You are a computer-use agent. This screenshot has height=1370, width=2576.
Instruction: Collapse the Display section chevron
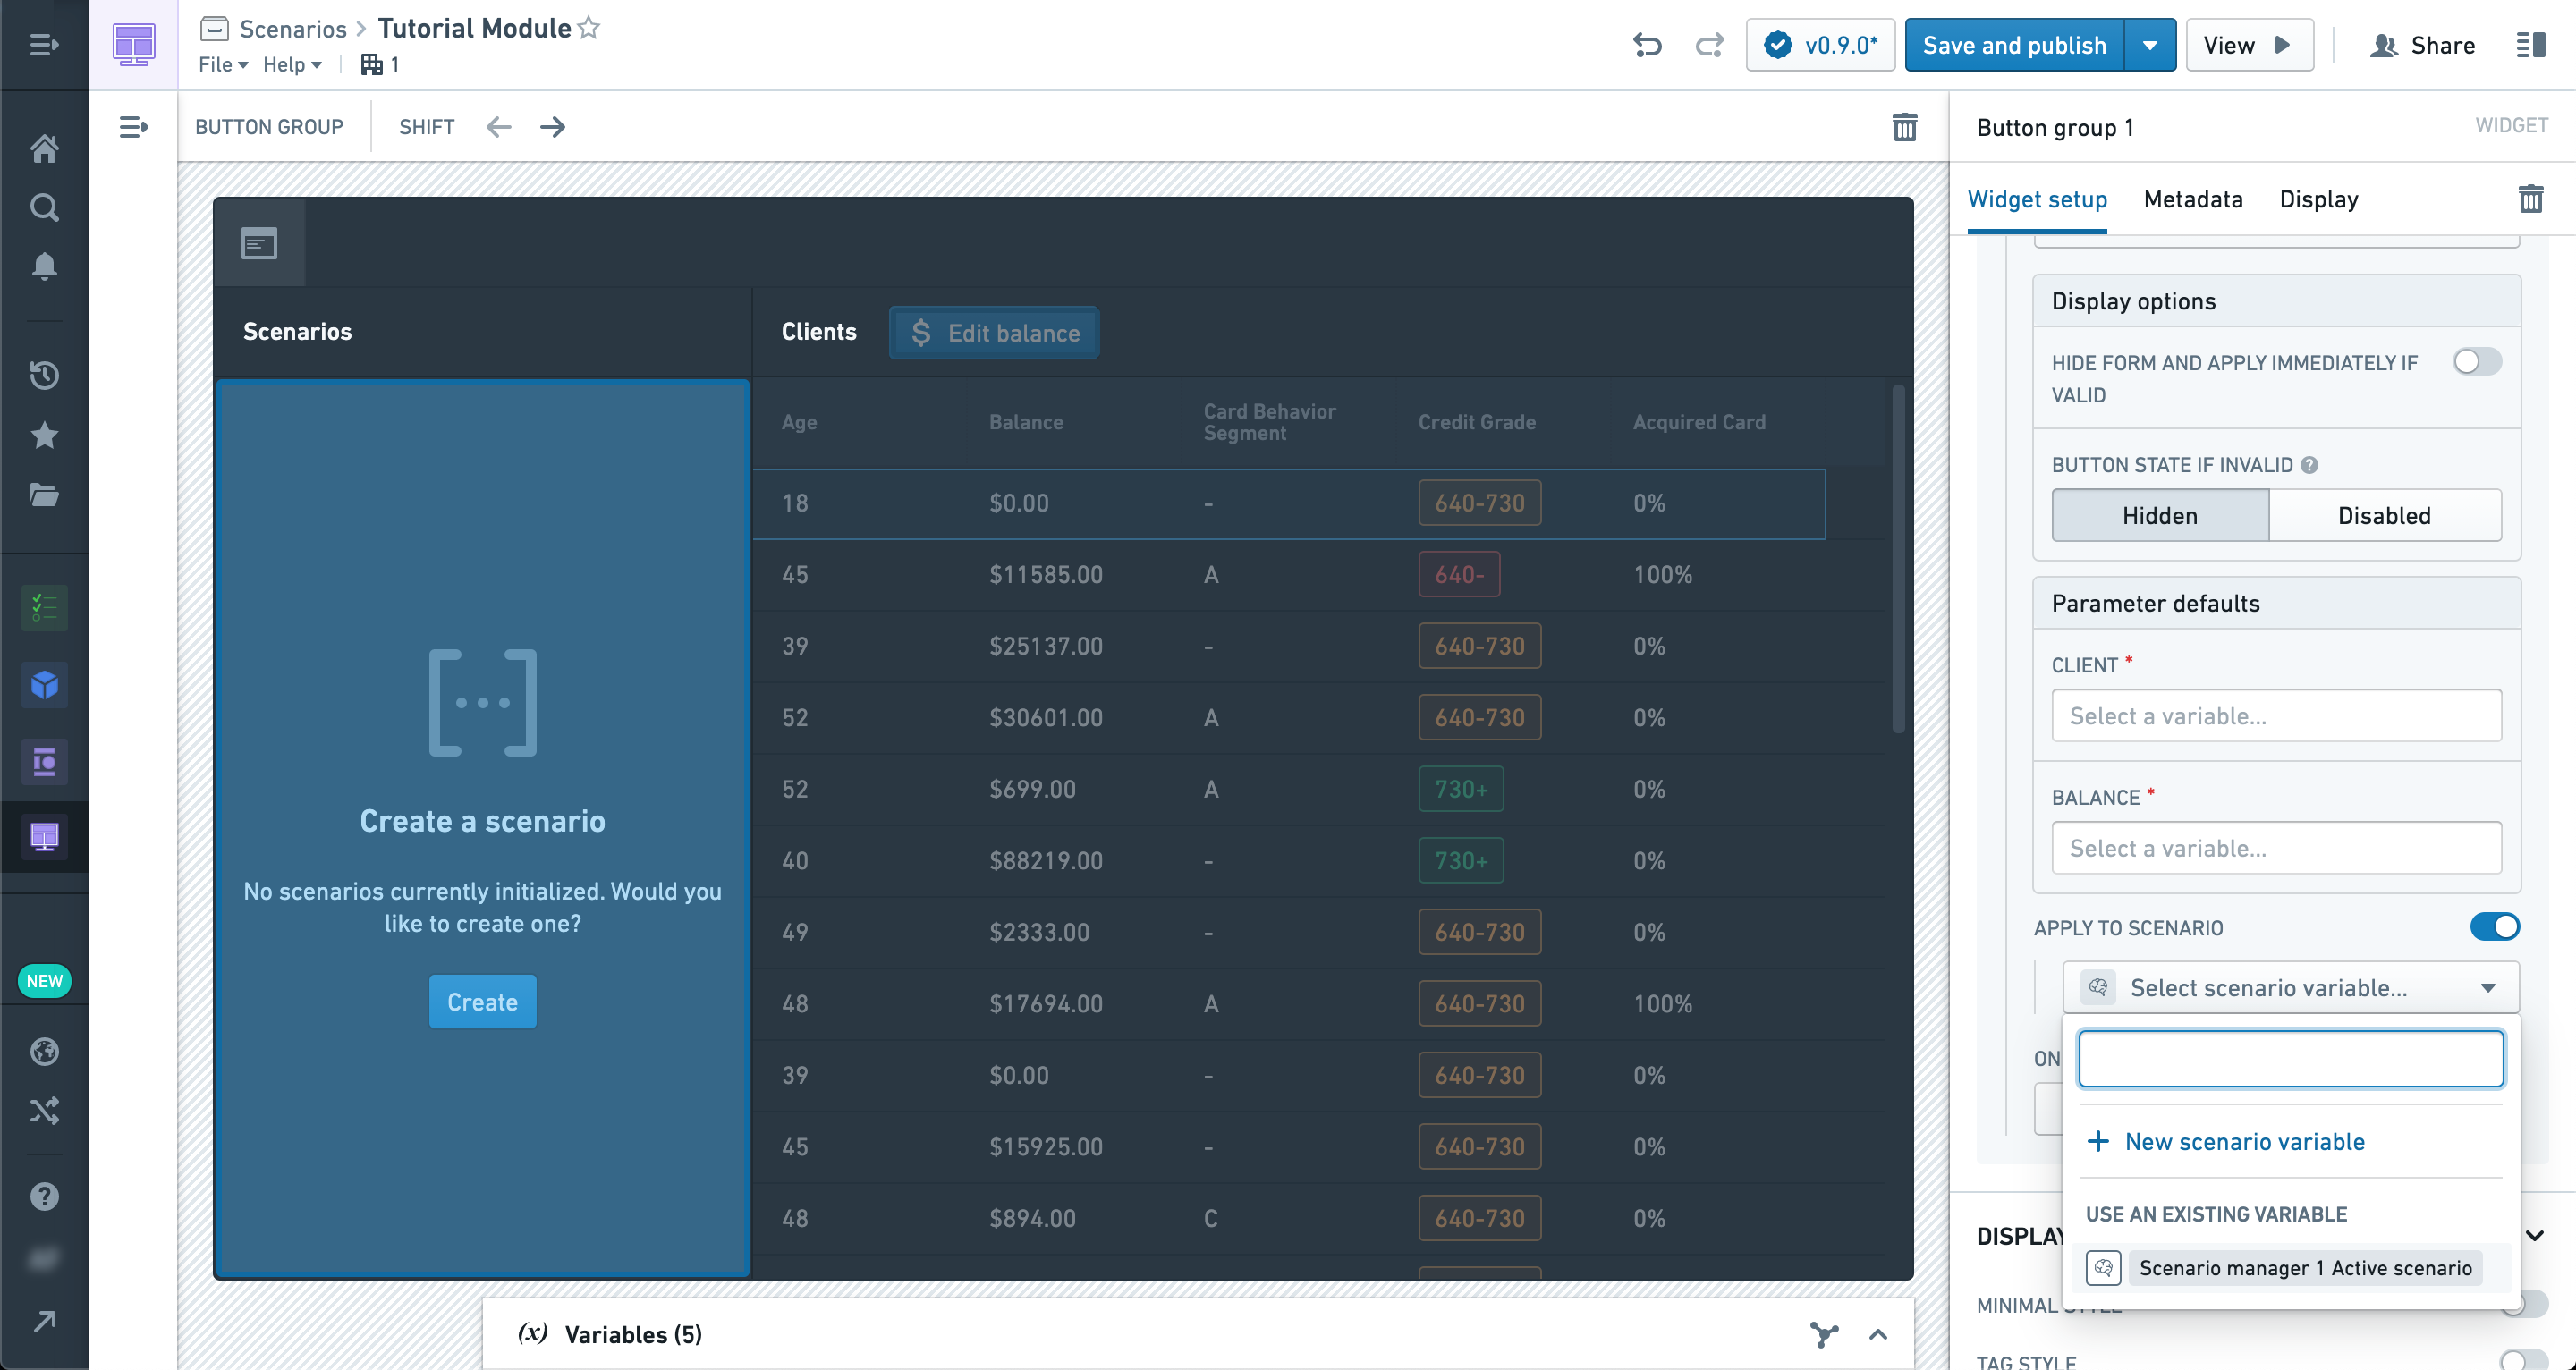click(2535, 1235)
